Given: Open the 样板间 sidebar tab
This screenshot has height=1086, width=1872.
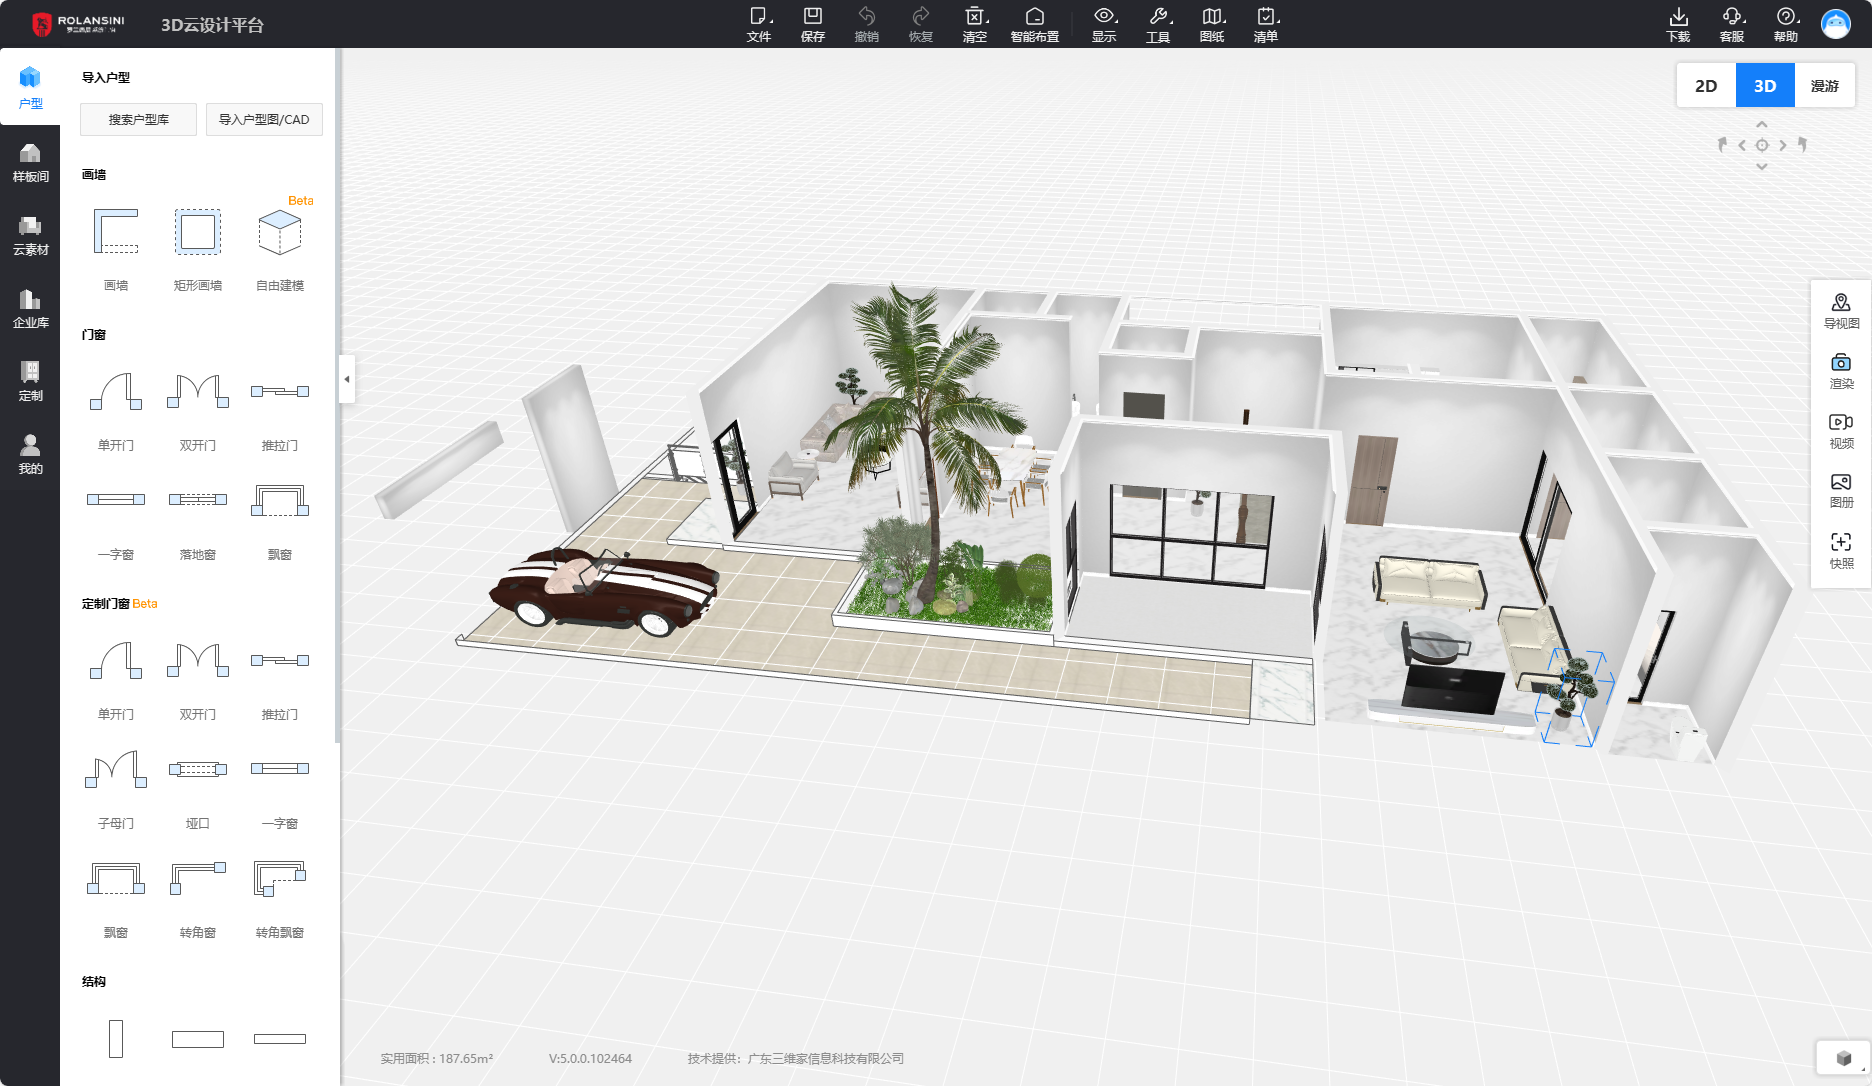Looking at the screenshot, I should pyautogui.click(x=30, y=163).
